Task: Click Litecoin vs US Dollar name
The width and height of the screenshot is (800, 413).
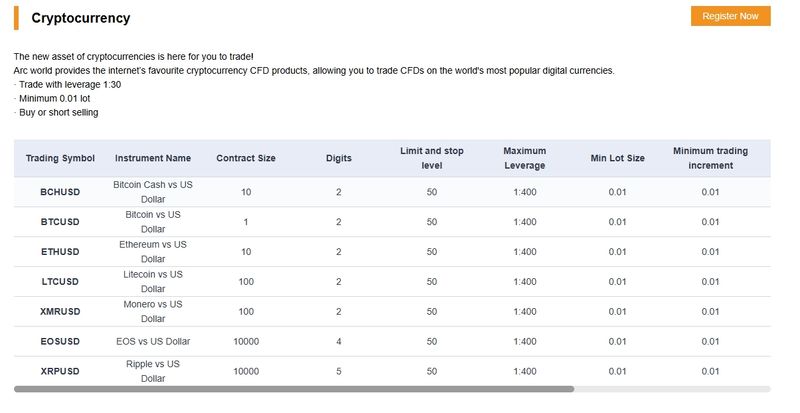Action: coord(153,281)
